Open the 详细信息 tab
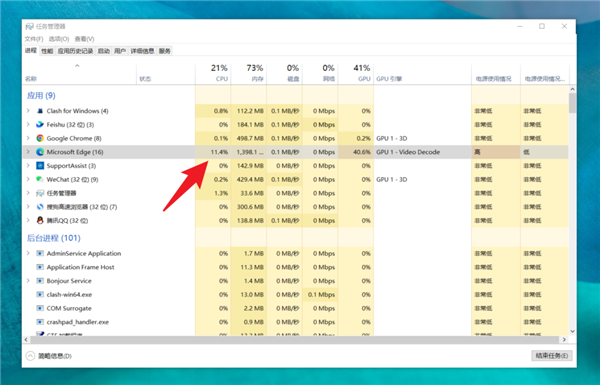 [142, 51]
